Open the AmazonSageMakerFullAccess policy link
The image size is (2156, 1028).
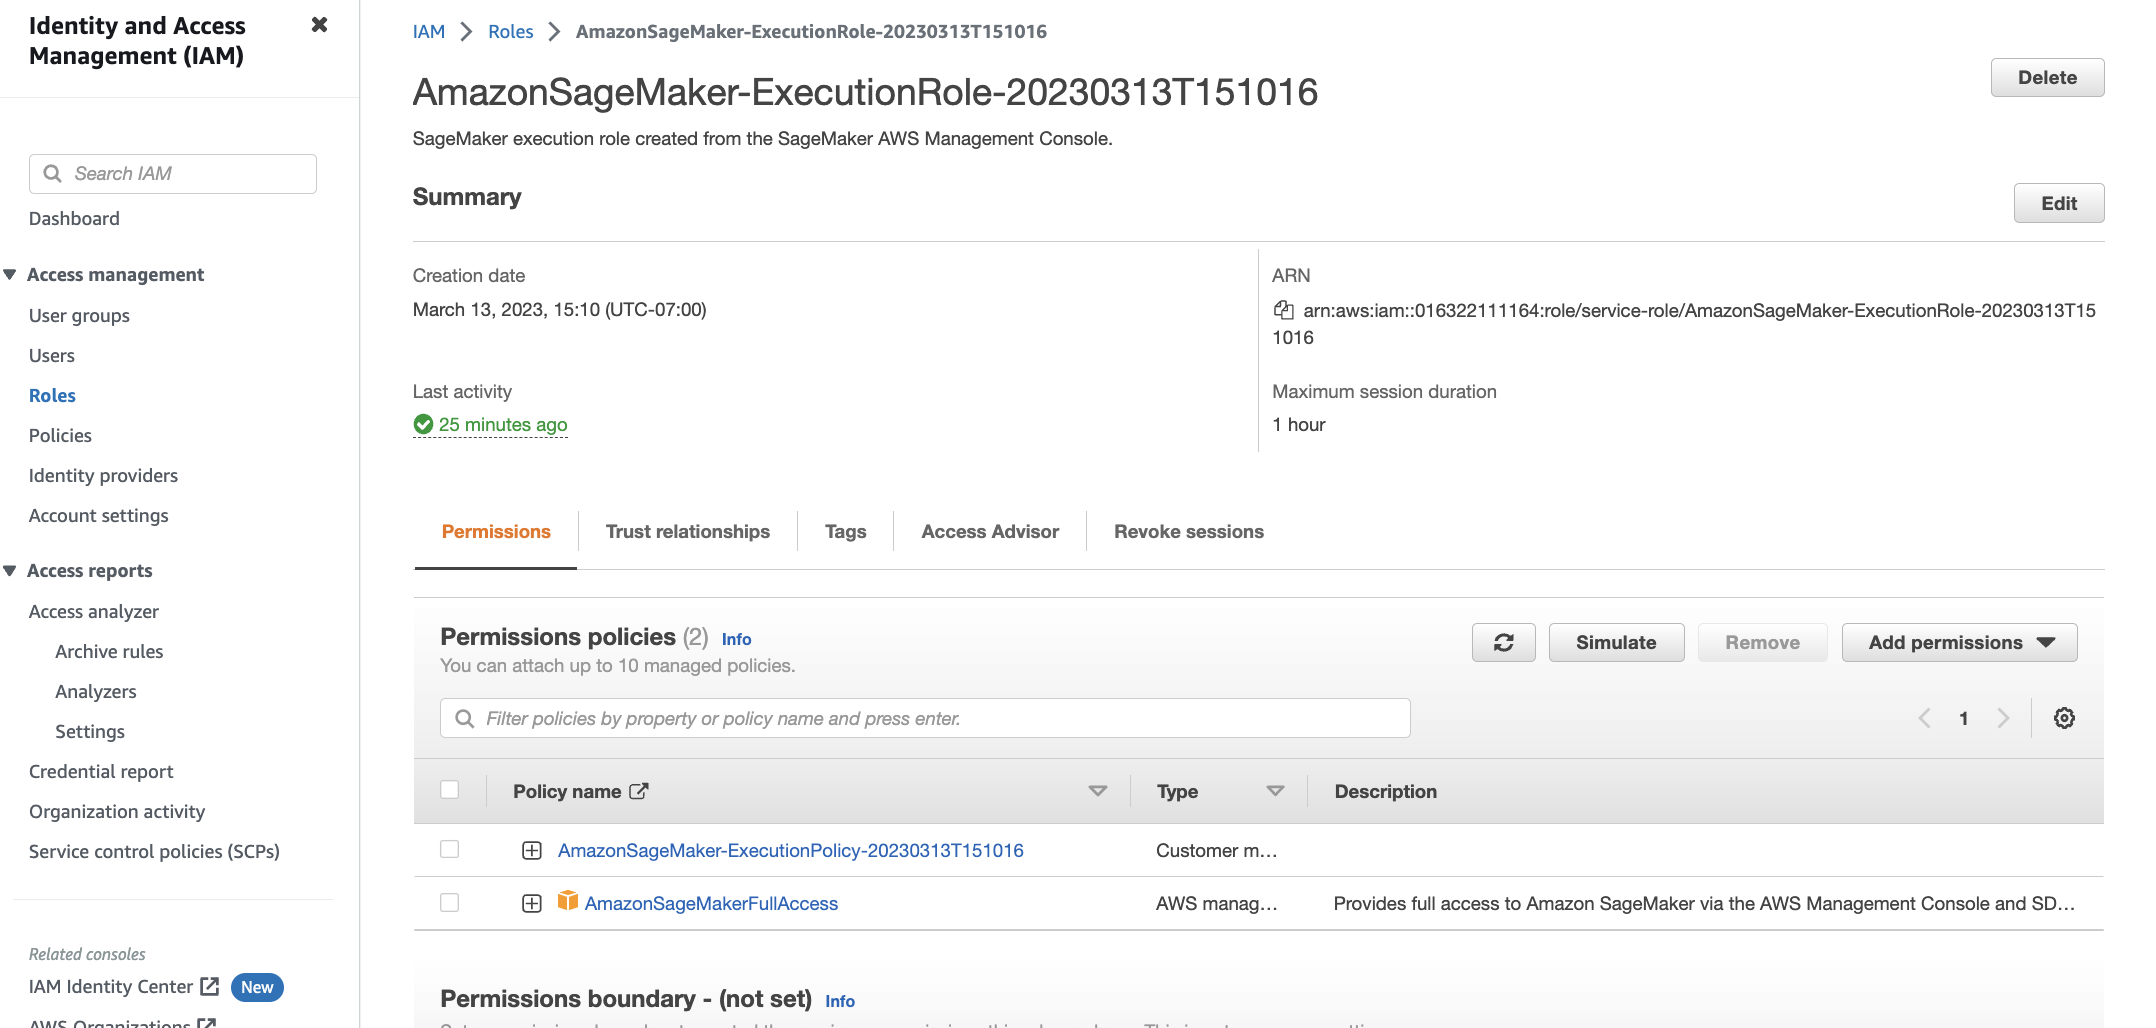click(711, 903)
